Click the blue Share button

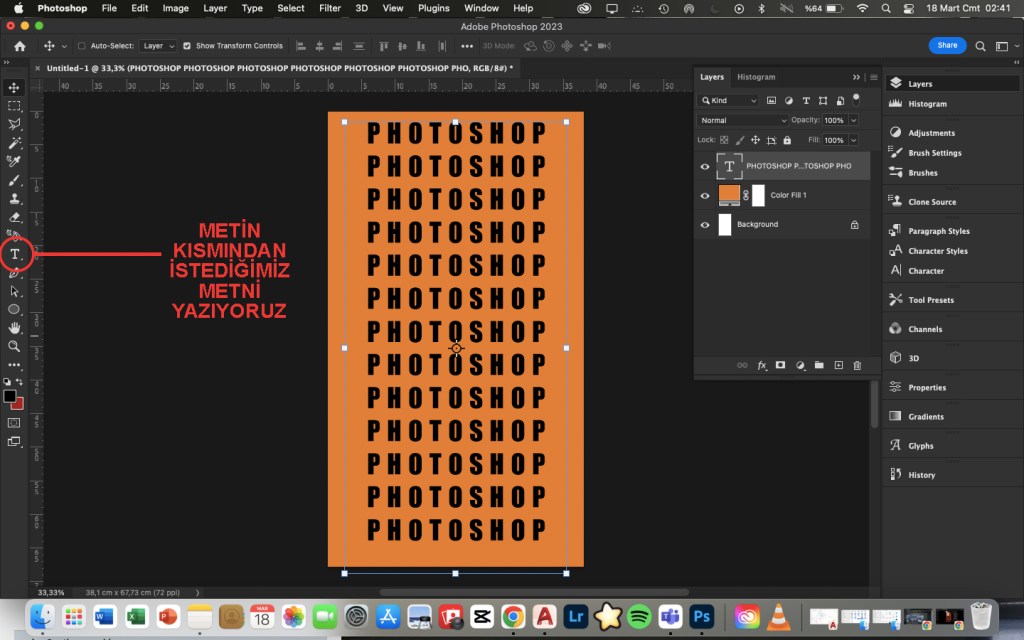pos(947,45)
